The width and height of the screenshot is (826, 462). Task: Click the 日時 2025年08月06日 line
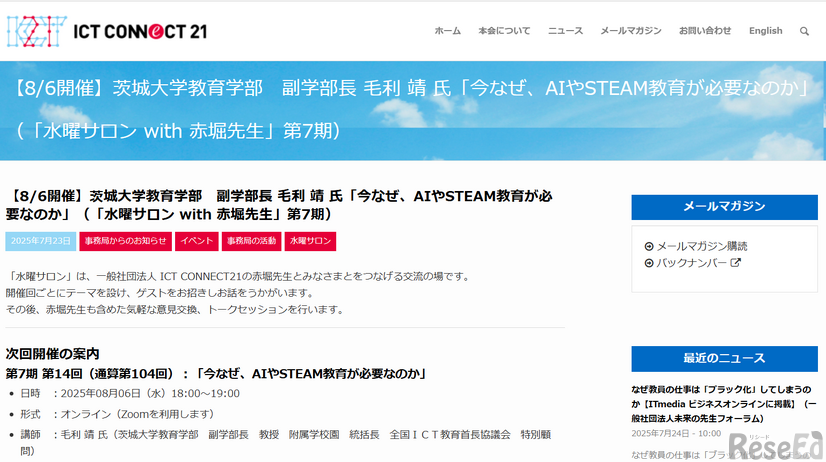(130, 394)
